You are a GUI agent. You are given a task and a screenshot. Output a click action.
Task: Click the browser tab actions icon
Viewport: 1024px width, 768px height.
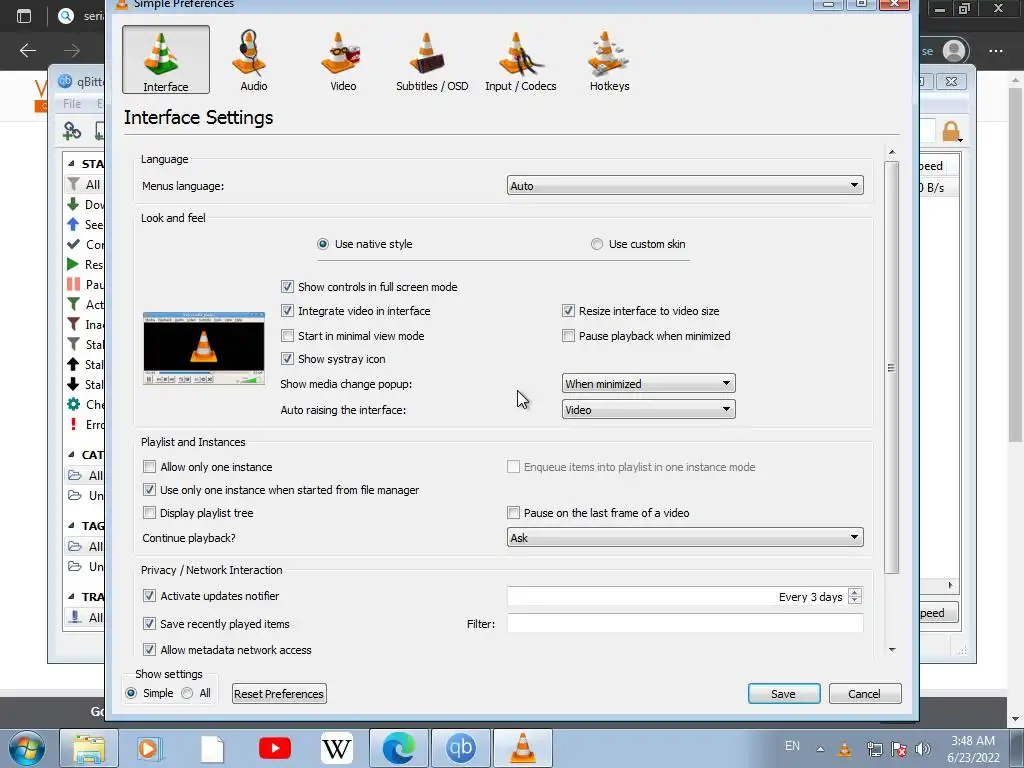[24, 16]
